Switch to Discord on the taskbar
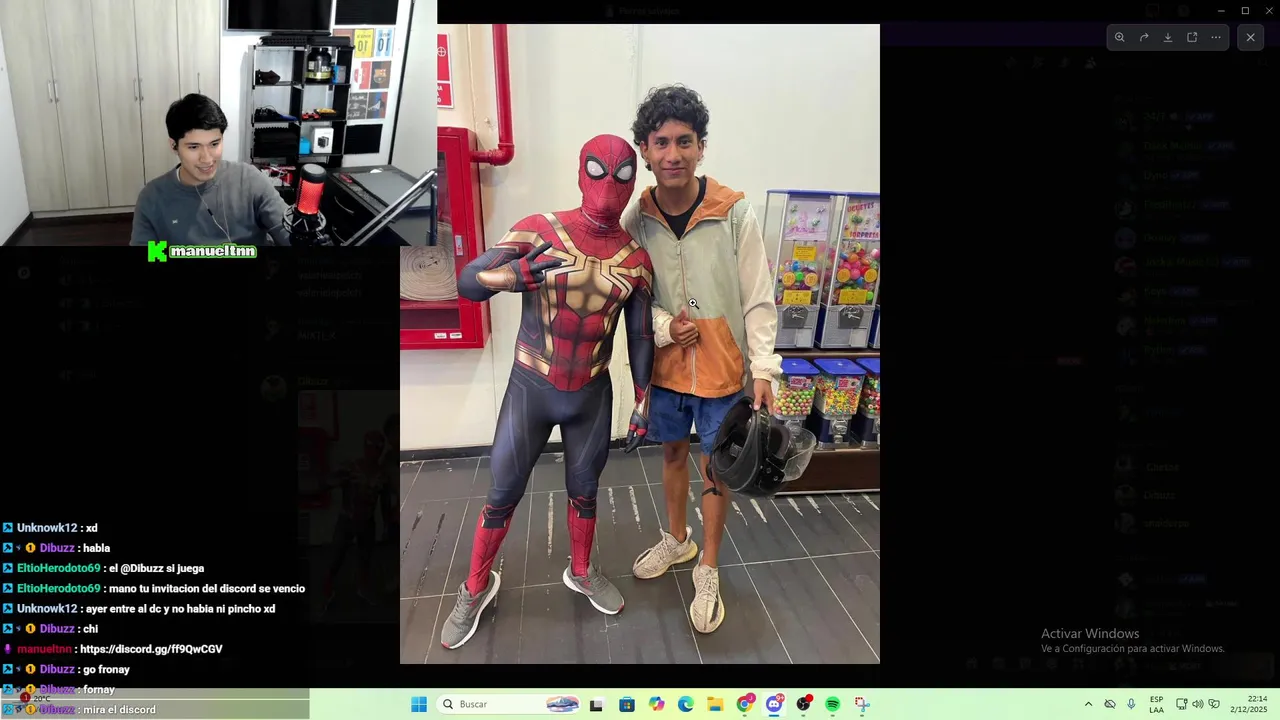 click(x=774, y=704)
